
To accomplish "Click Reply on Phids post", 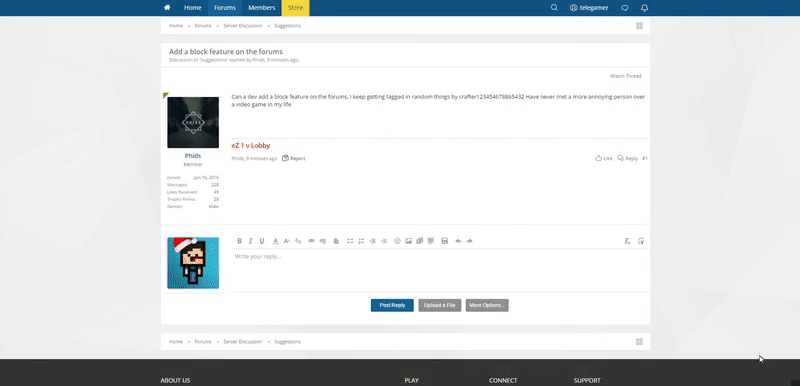I will [628, 158].
